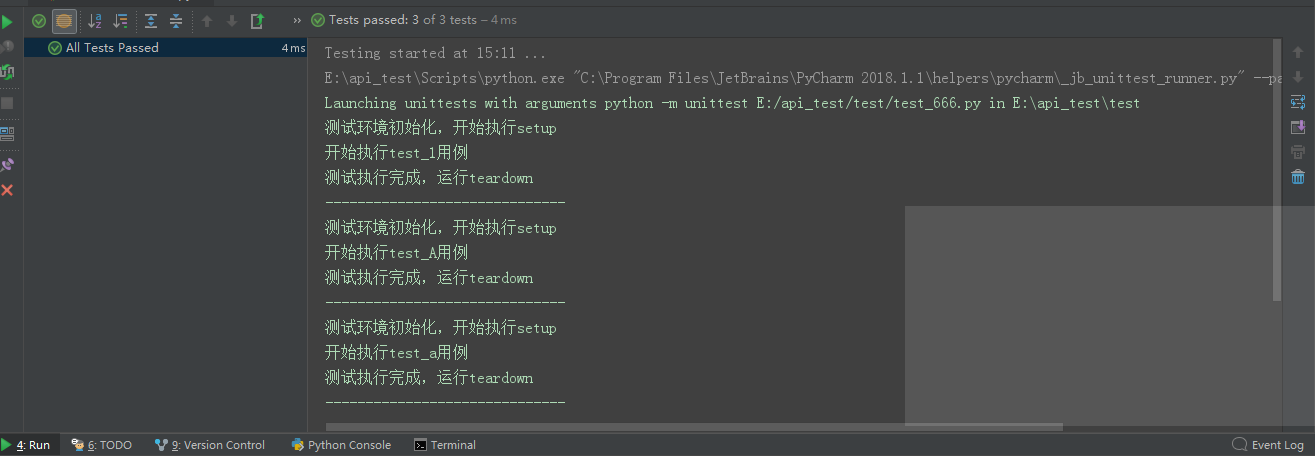Toggle Show Passed tests filter
1315x456 pixels.
(39, 21)
